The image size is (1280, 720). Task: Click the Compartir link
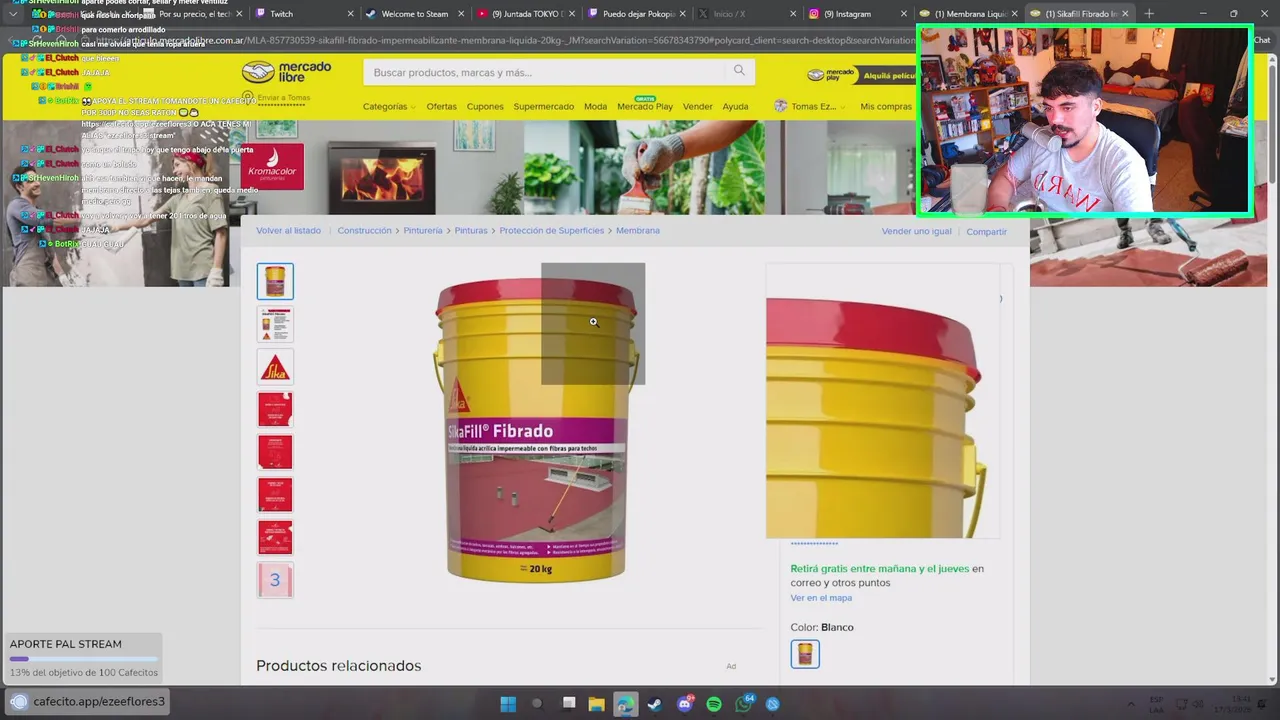[x=986, y=231]
